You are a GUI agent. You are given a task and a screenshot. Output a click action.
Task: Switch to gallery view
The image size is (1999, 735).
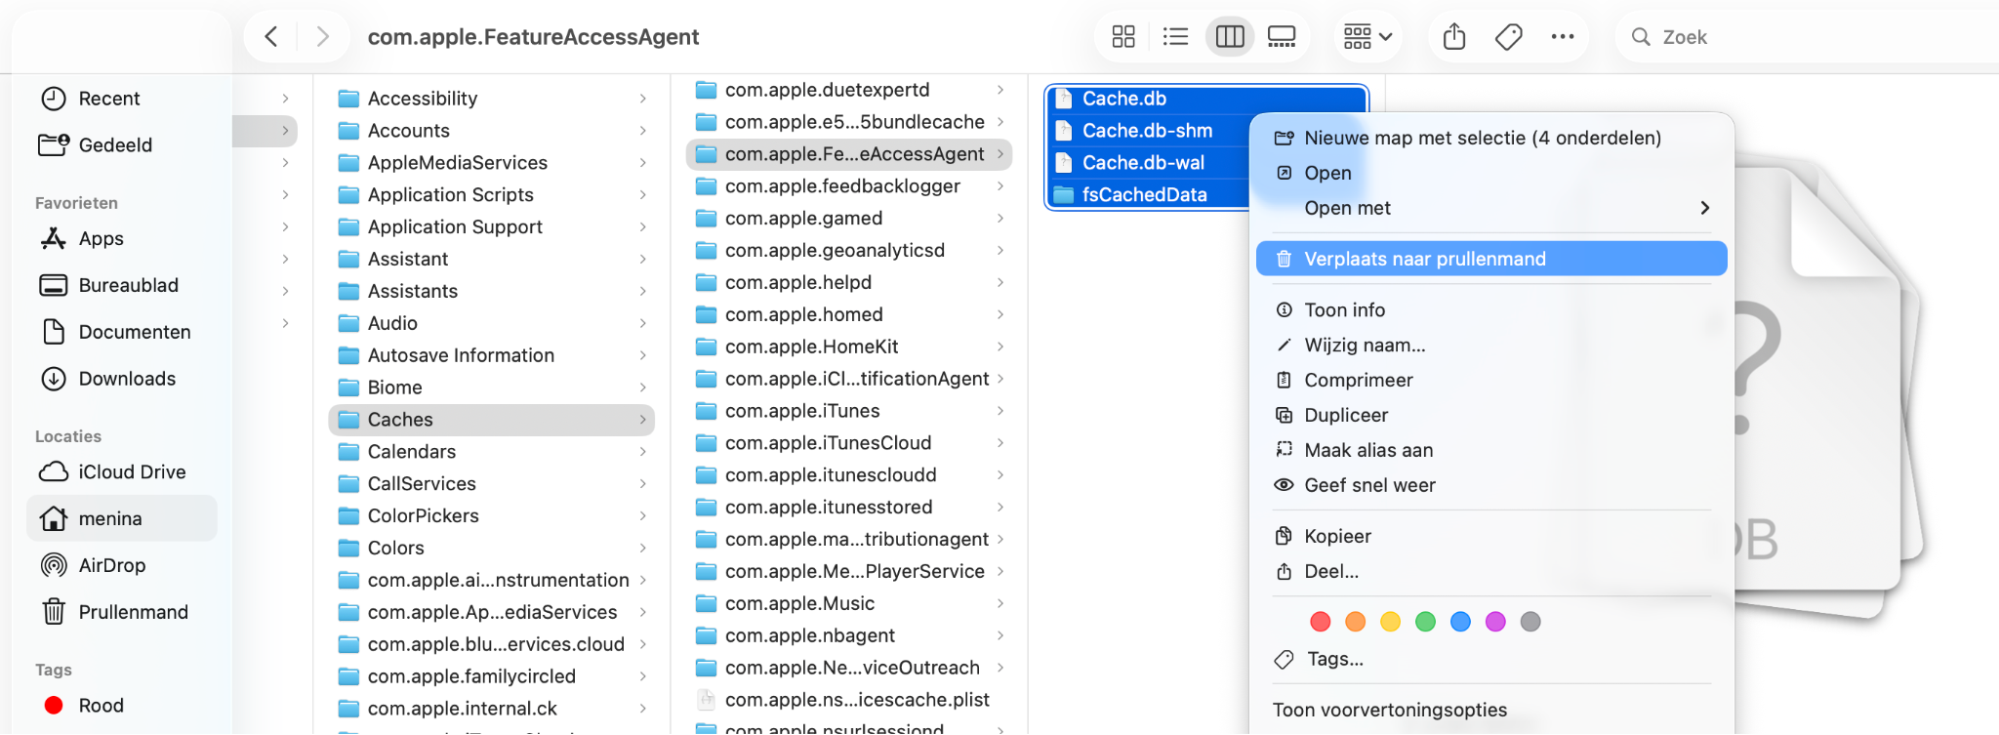click(x=1281, y=37)
